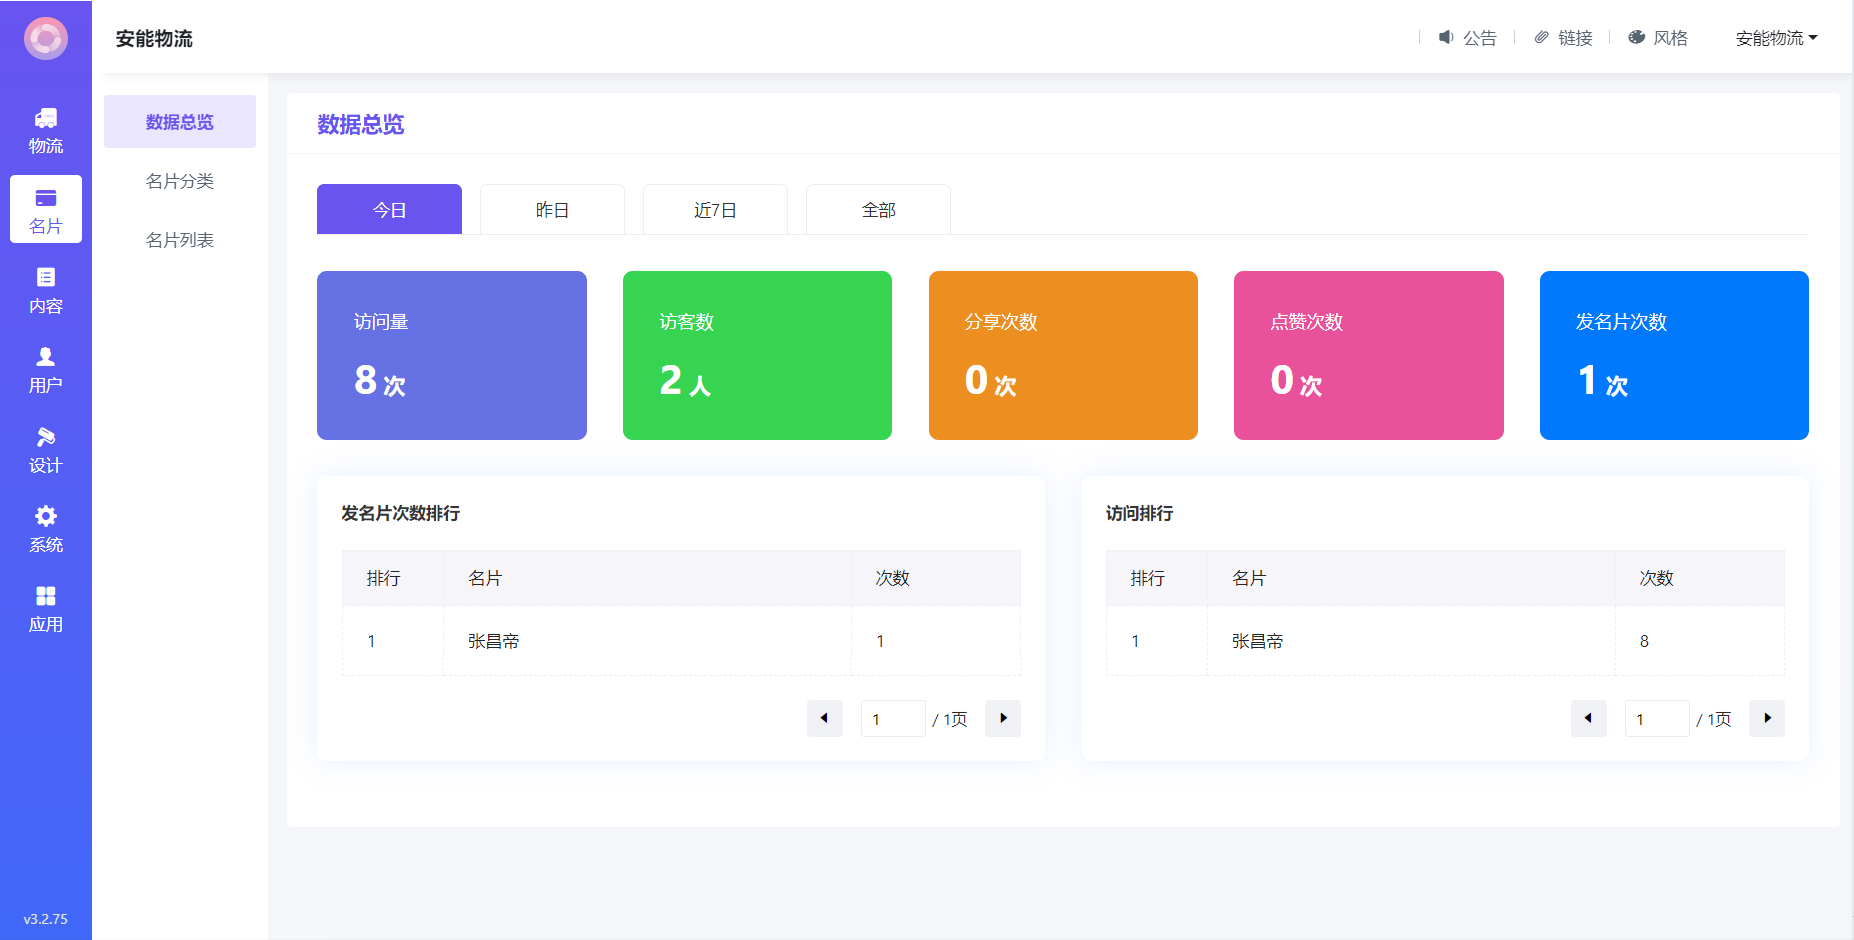Go to previous page in 访问排行

pos(1588,718)
